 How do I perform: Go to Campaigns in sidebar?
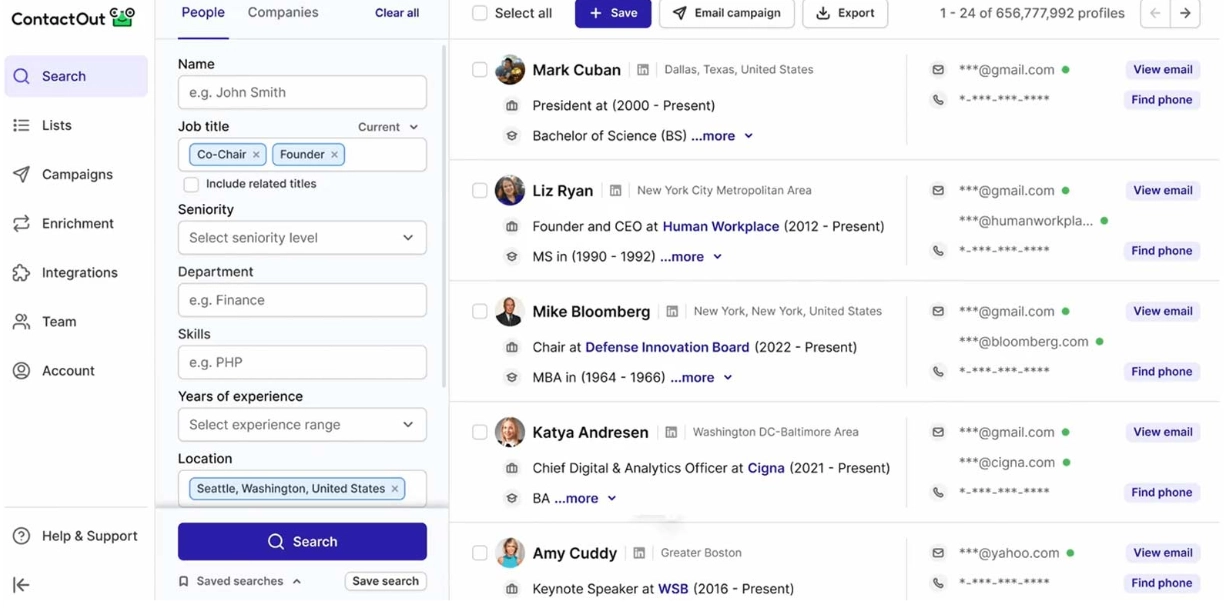[x=76, y=175]
